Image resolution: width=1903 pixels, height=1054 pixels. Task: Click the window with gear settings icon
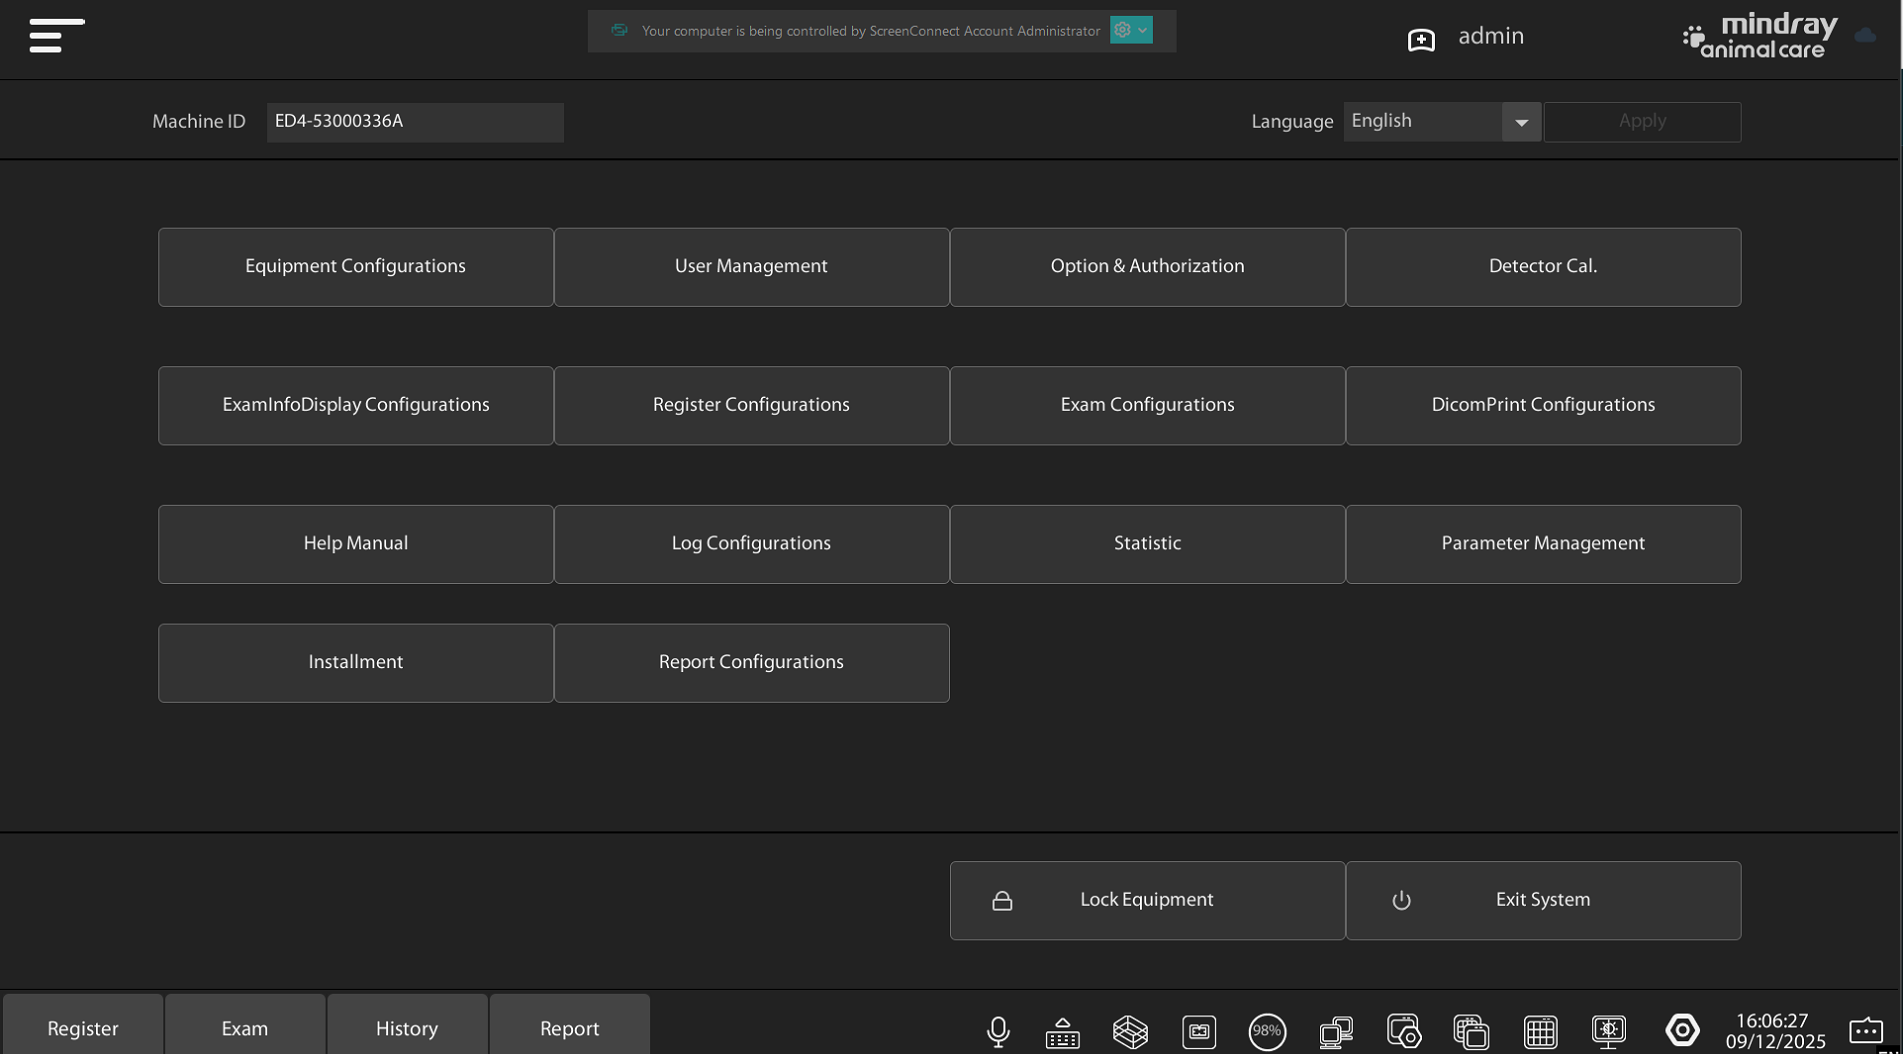[x=1404, y=1032]
